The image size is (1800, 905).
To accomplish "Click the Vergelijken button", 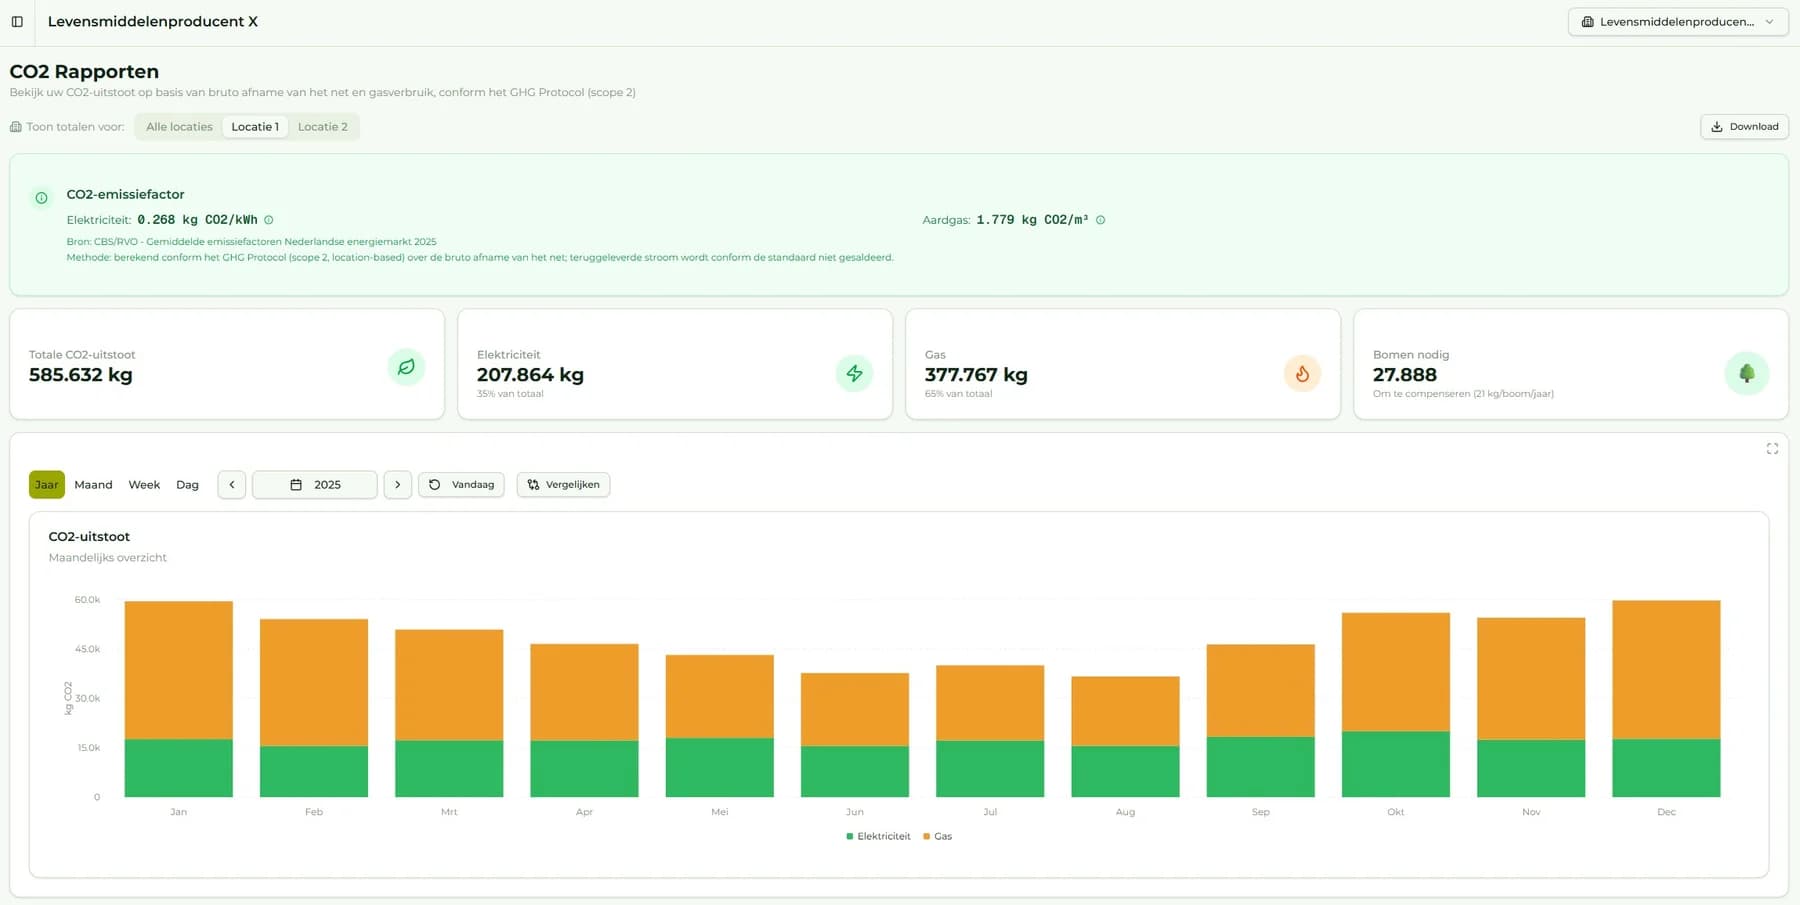I will tap(564, 485).
